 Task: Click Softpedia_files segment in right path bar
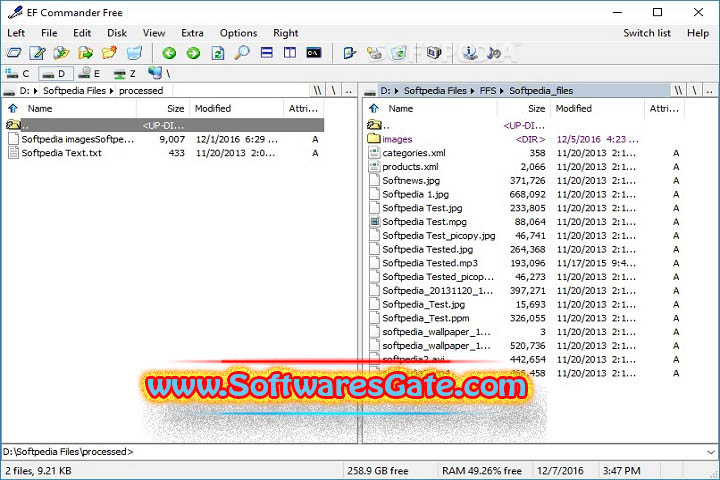(541, 90)
